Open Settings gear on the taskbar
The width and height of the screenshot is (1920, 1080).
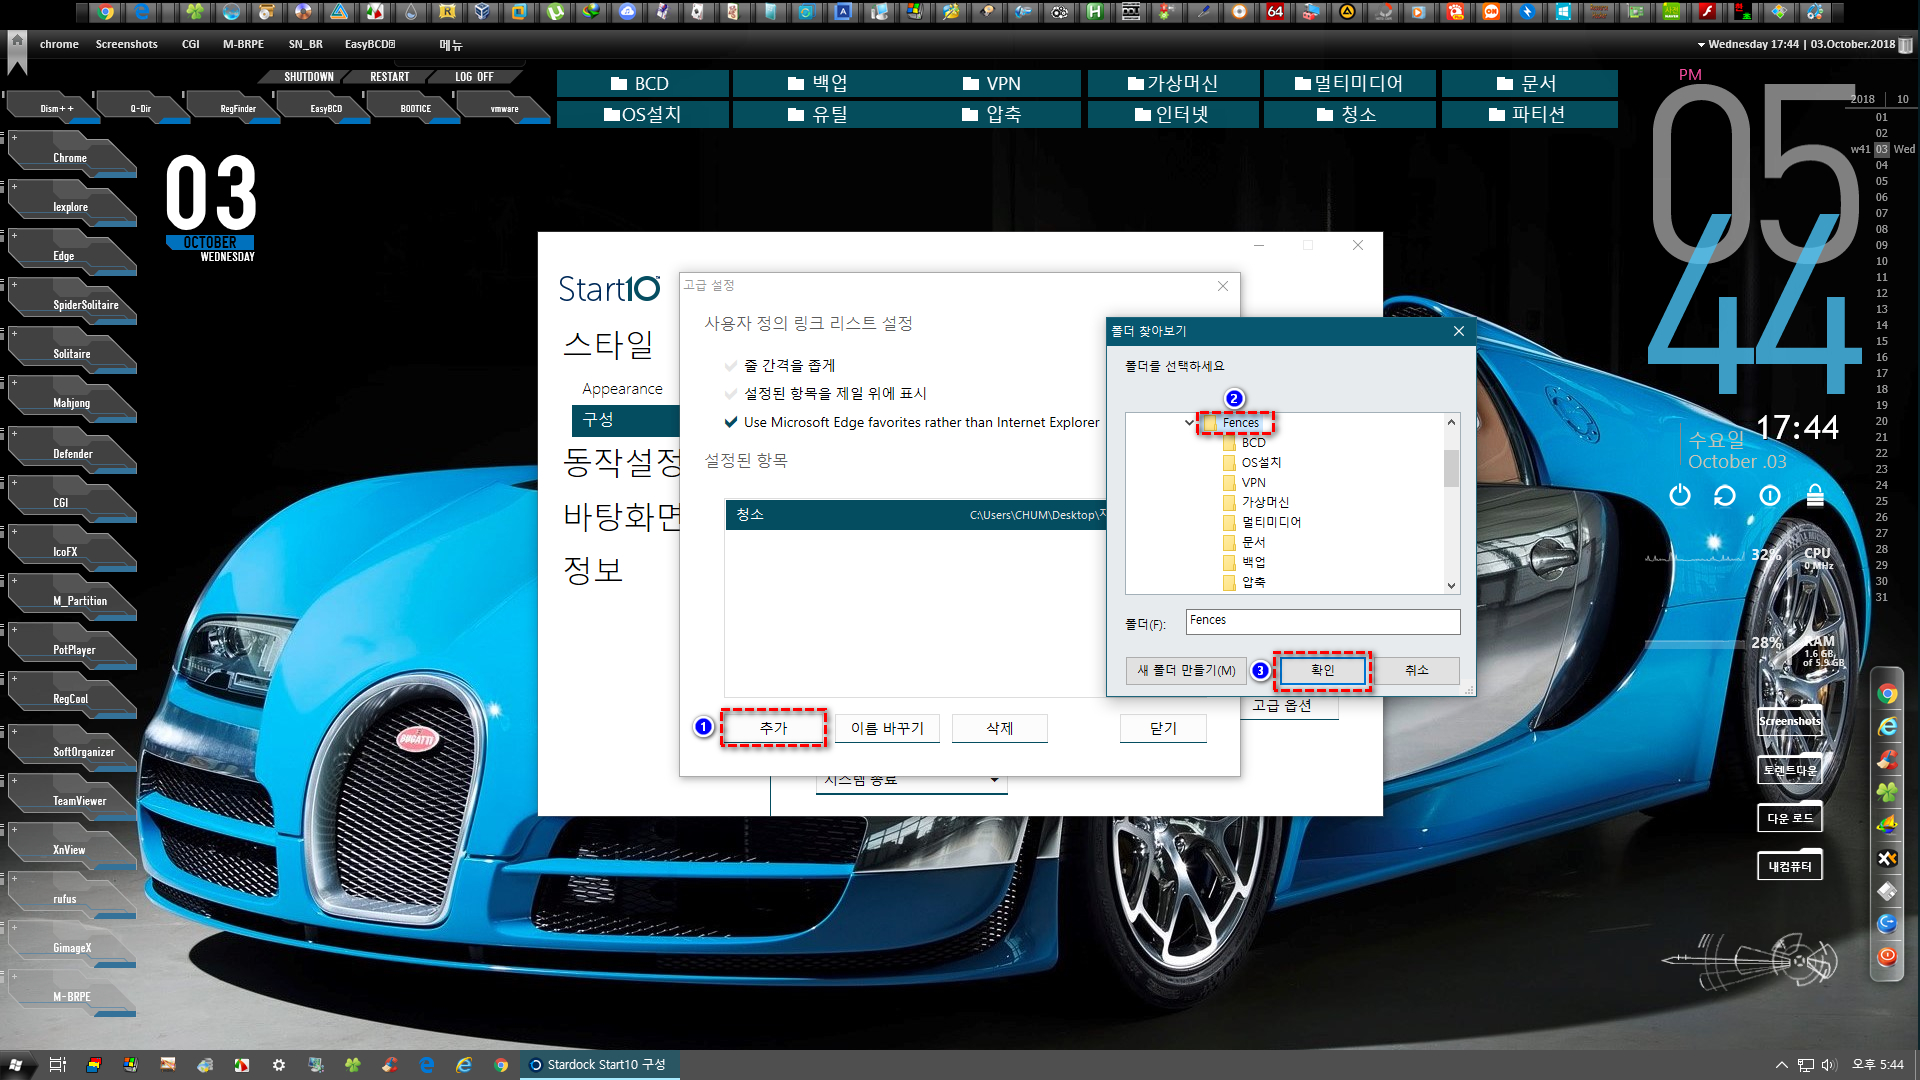click(279, 1065)
